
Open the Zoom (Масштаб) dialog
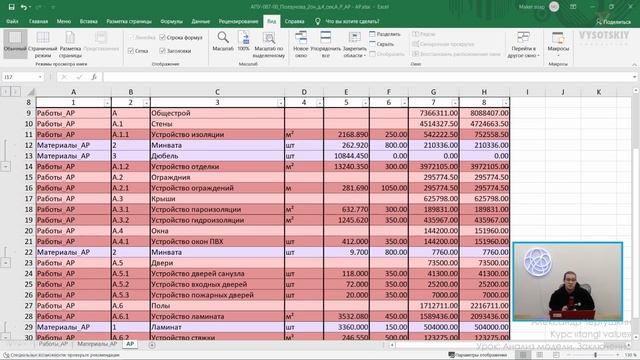point(223,41)
